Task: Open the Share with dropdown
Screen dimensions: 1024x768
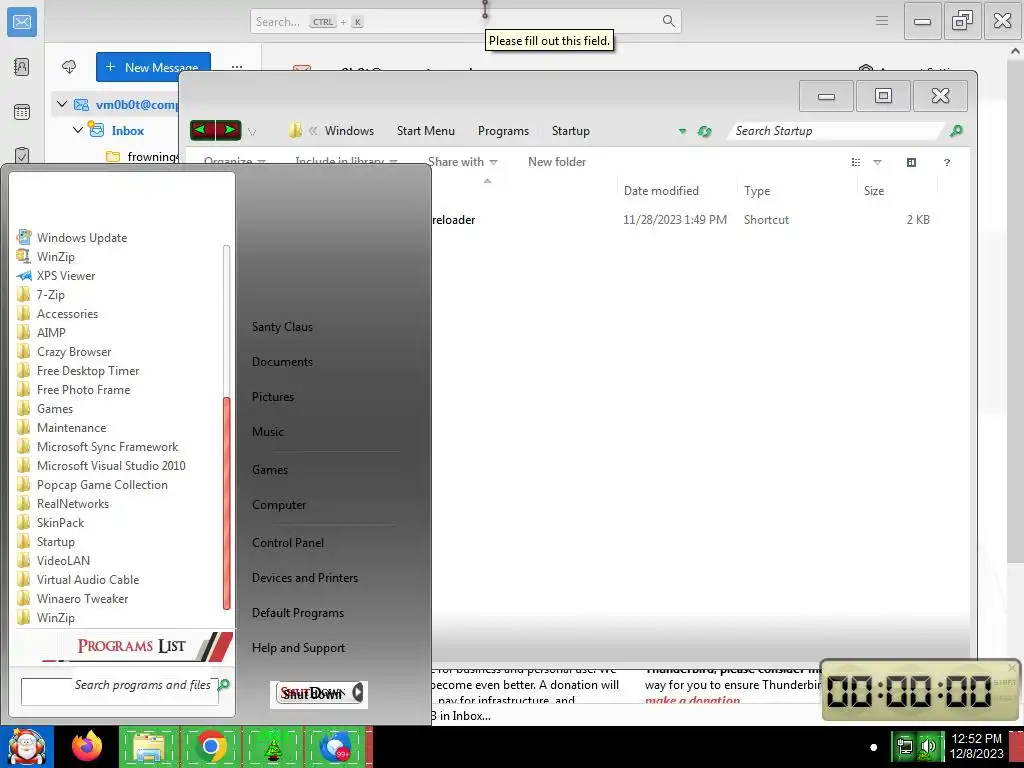Action: (x=462, y=162)
